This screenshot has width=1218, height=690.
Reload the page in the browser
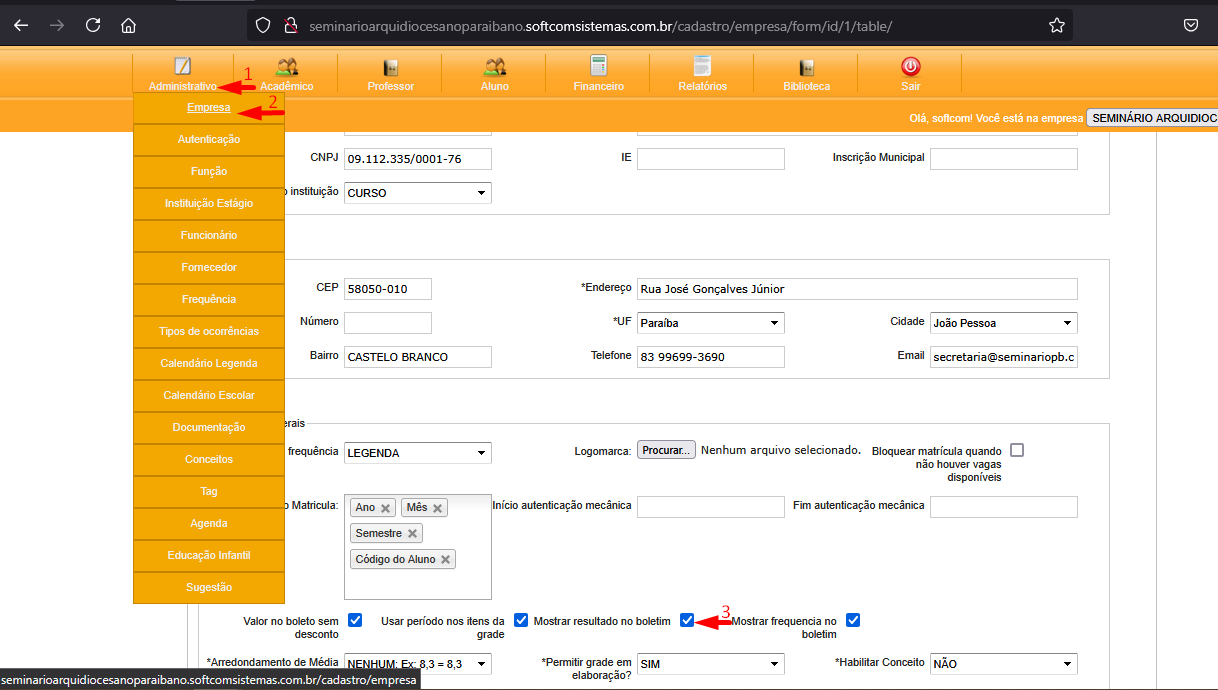coord(93,25)
